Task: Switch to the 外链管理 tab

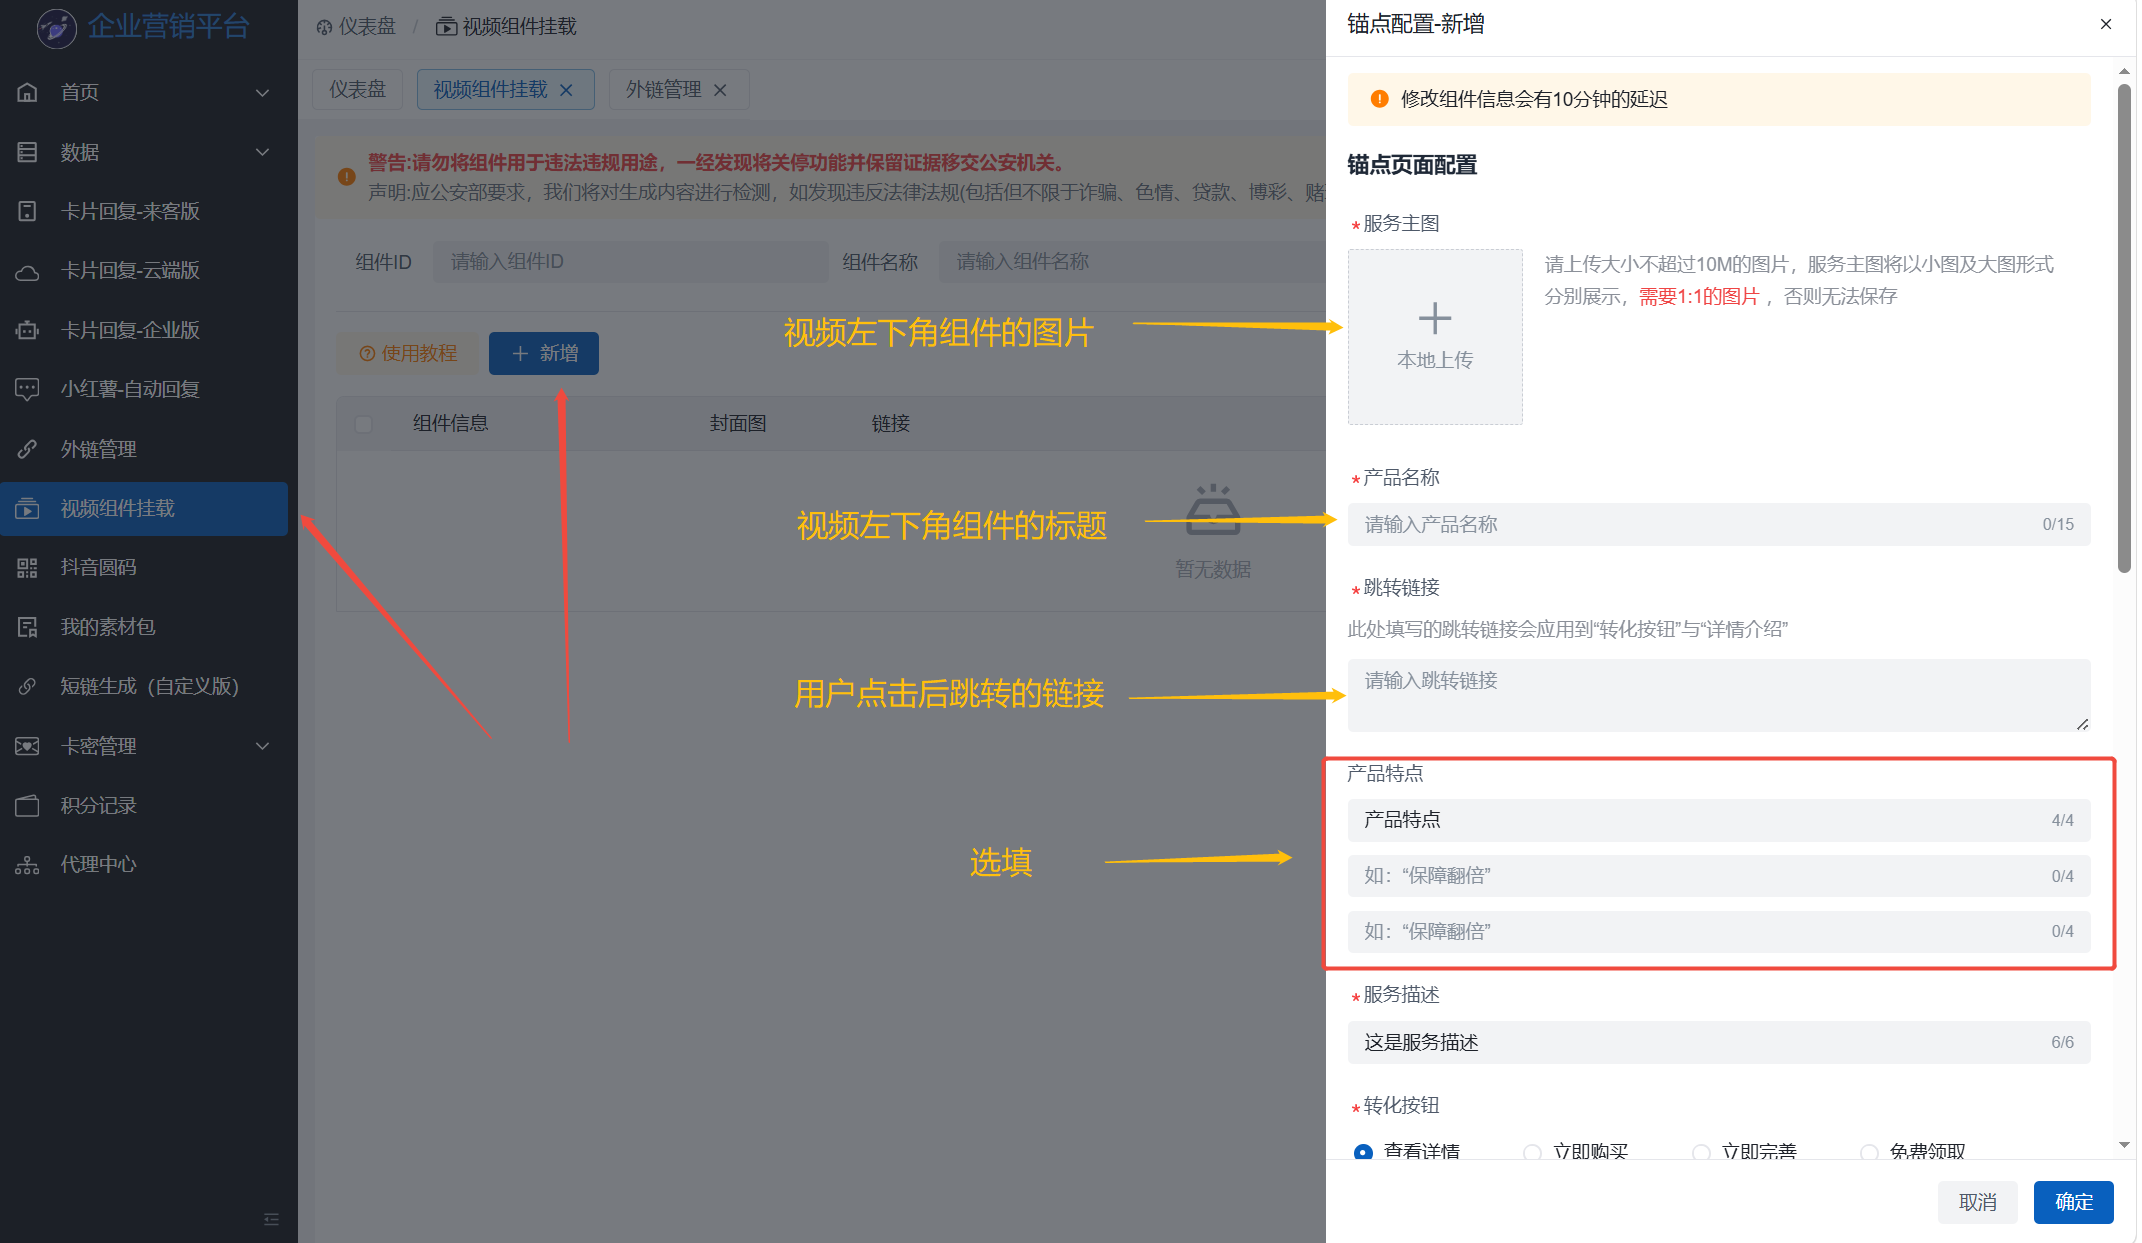Action: pyautogui.click(x=664, y=89)
